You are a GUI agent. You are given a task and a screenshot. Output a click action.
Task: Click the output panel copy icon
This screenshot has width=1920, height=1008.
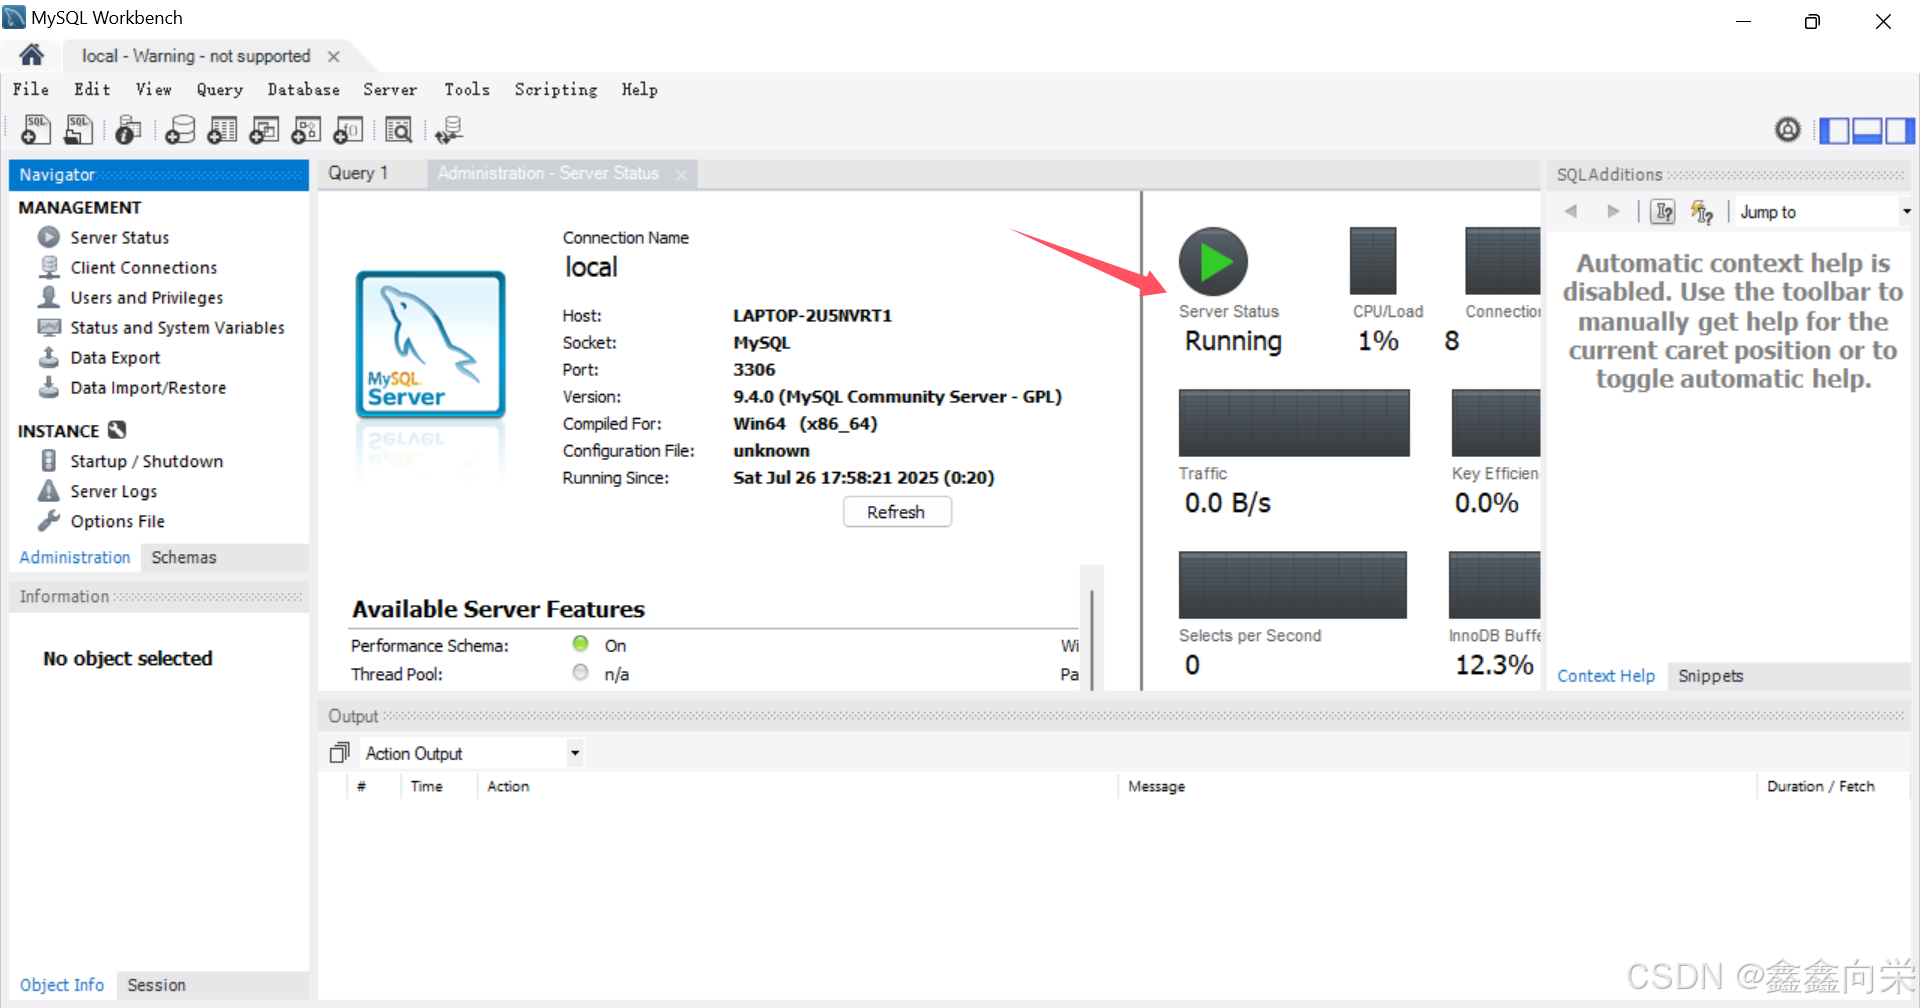pyautogui.click(x=340, y=752)
